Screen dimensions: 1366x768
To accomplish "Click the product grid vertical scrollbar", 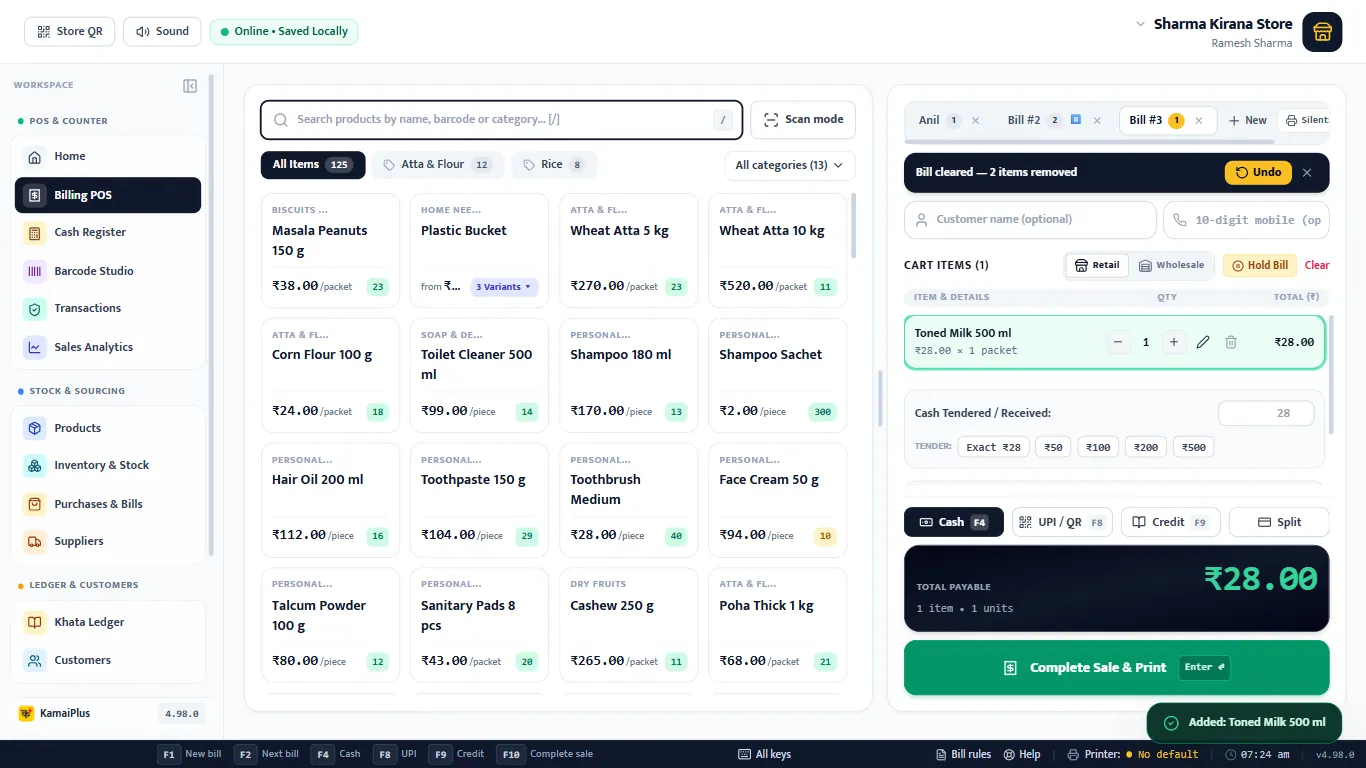I will [x=853, y=225].
